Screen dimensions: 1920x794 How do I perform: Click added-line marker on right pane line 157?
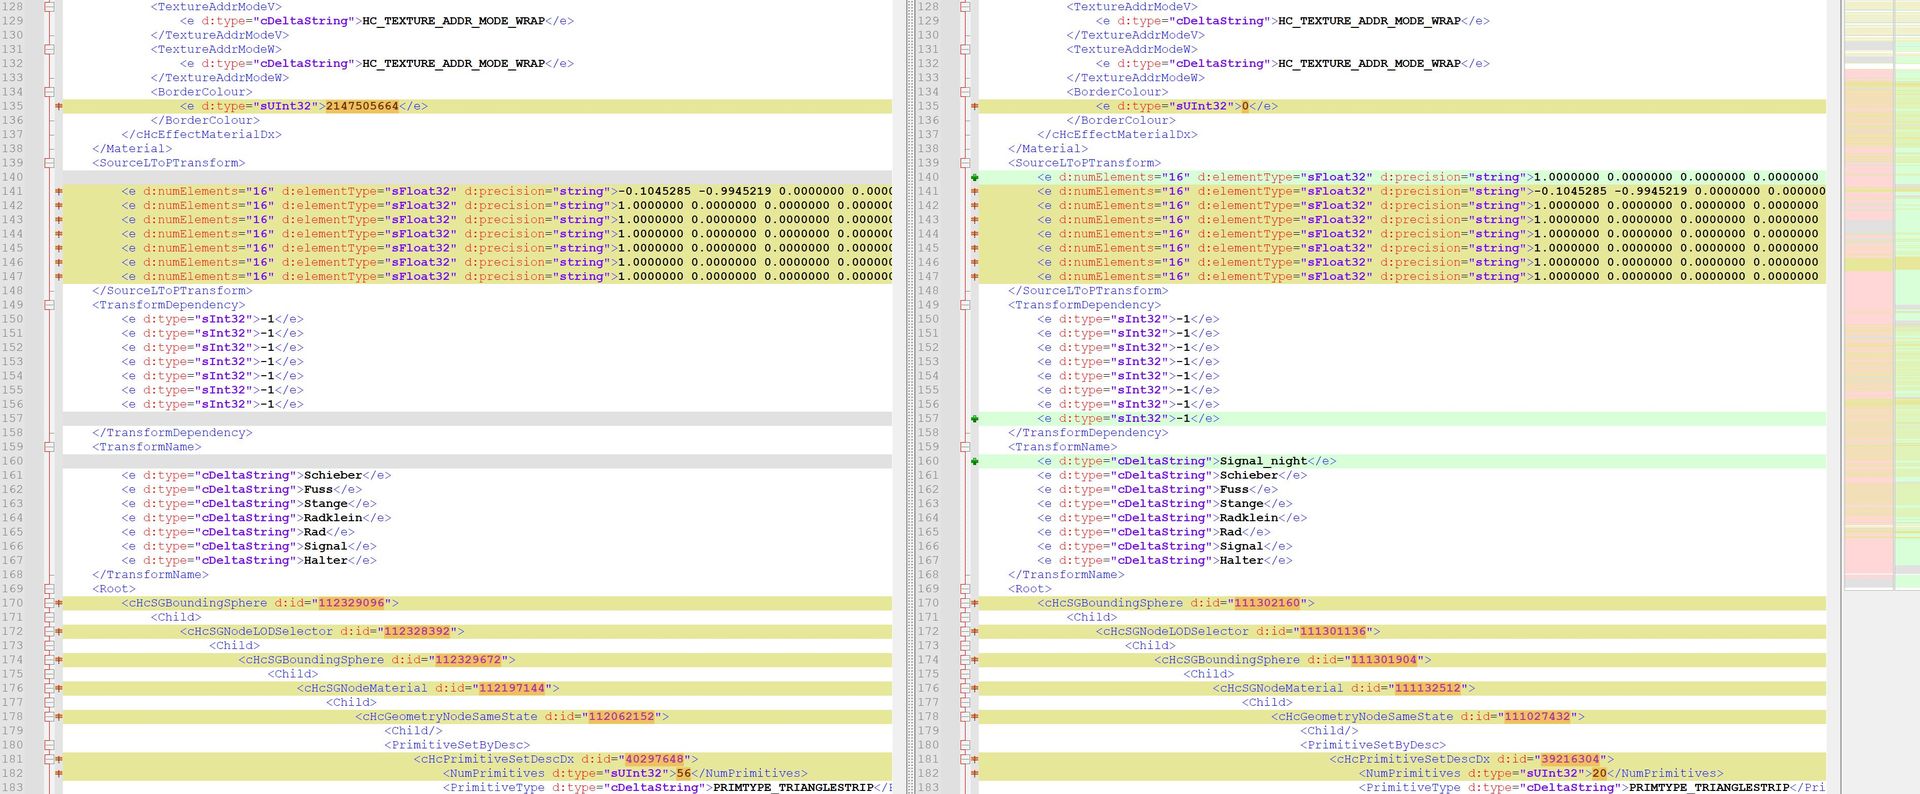(974, 419)
